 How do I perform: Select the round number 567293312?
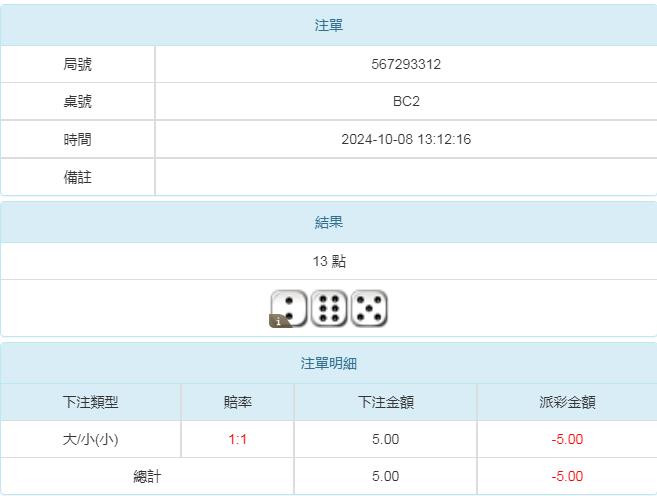pyautogui.click(x=406, y=64)
